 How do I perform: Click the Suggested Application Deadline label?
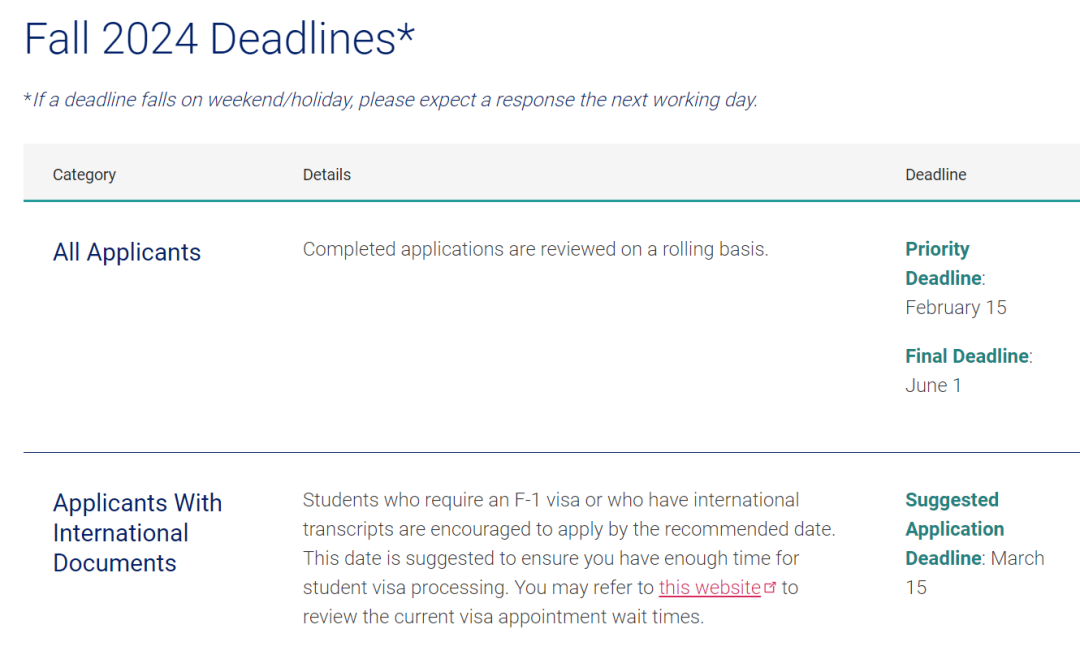[x=955, y=529]
